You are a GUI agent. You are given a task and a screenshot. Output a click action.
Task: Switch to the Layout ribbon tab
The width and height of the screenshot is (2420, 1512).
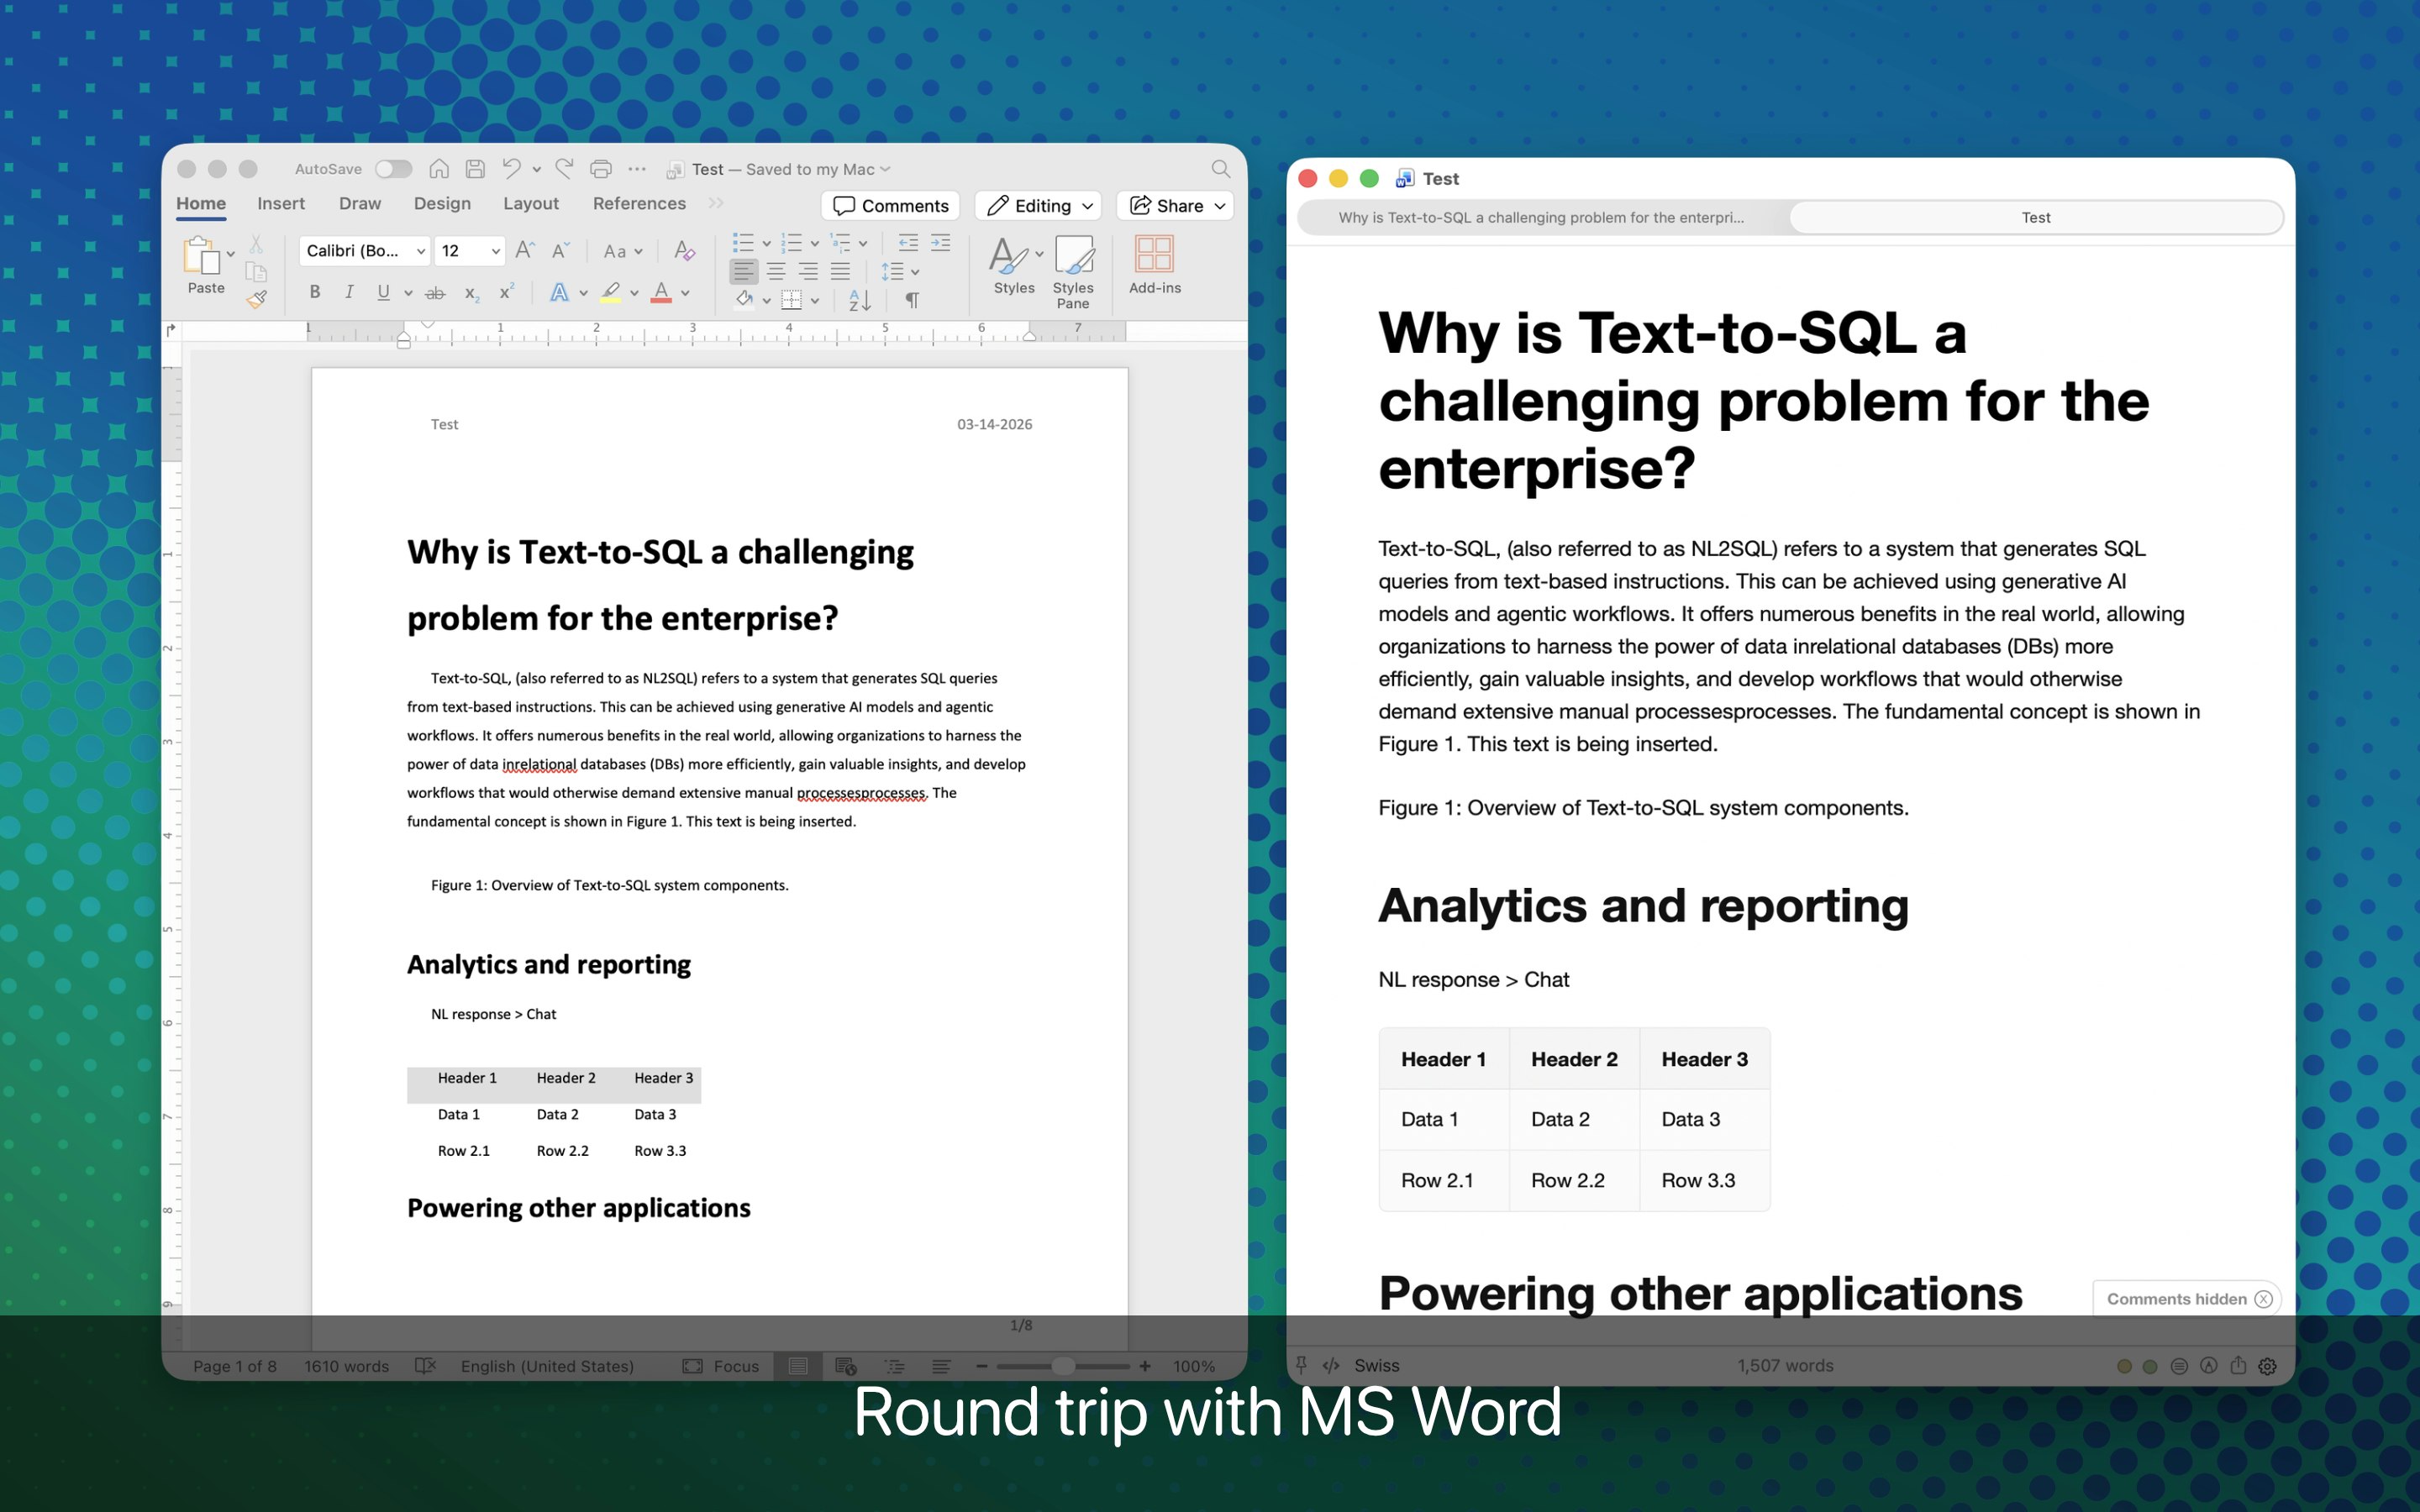pos(531,203)
